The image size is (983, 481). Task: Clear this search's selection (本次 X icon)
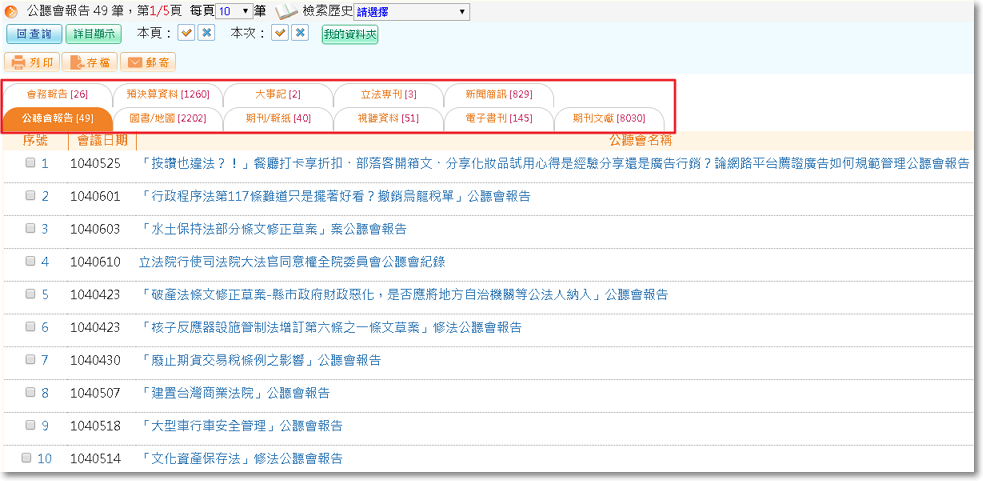[300, 33]
